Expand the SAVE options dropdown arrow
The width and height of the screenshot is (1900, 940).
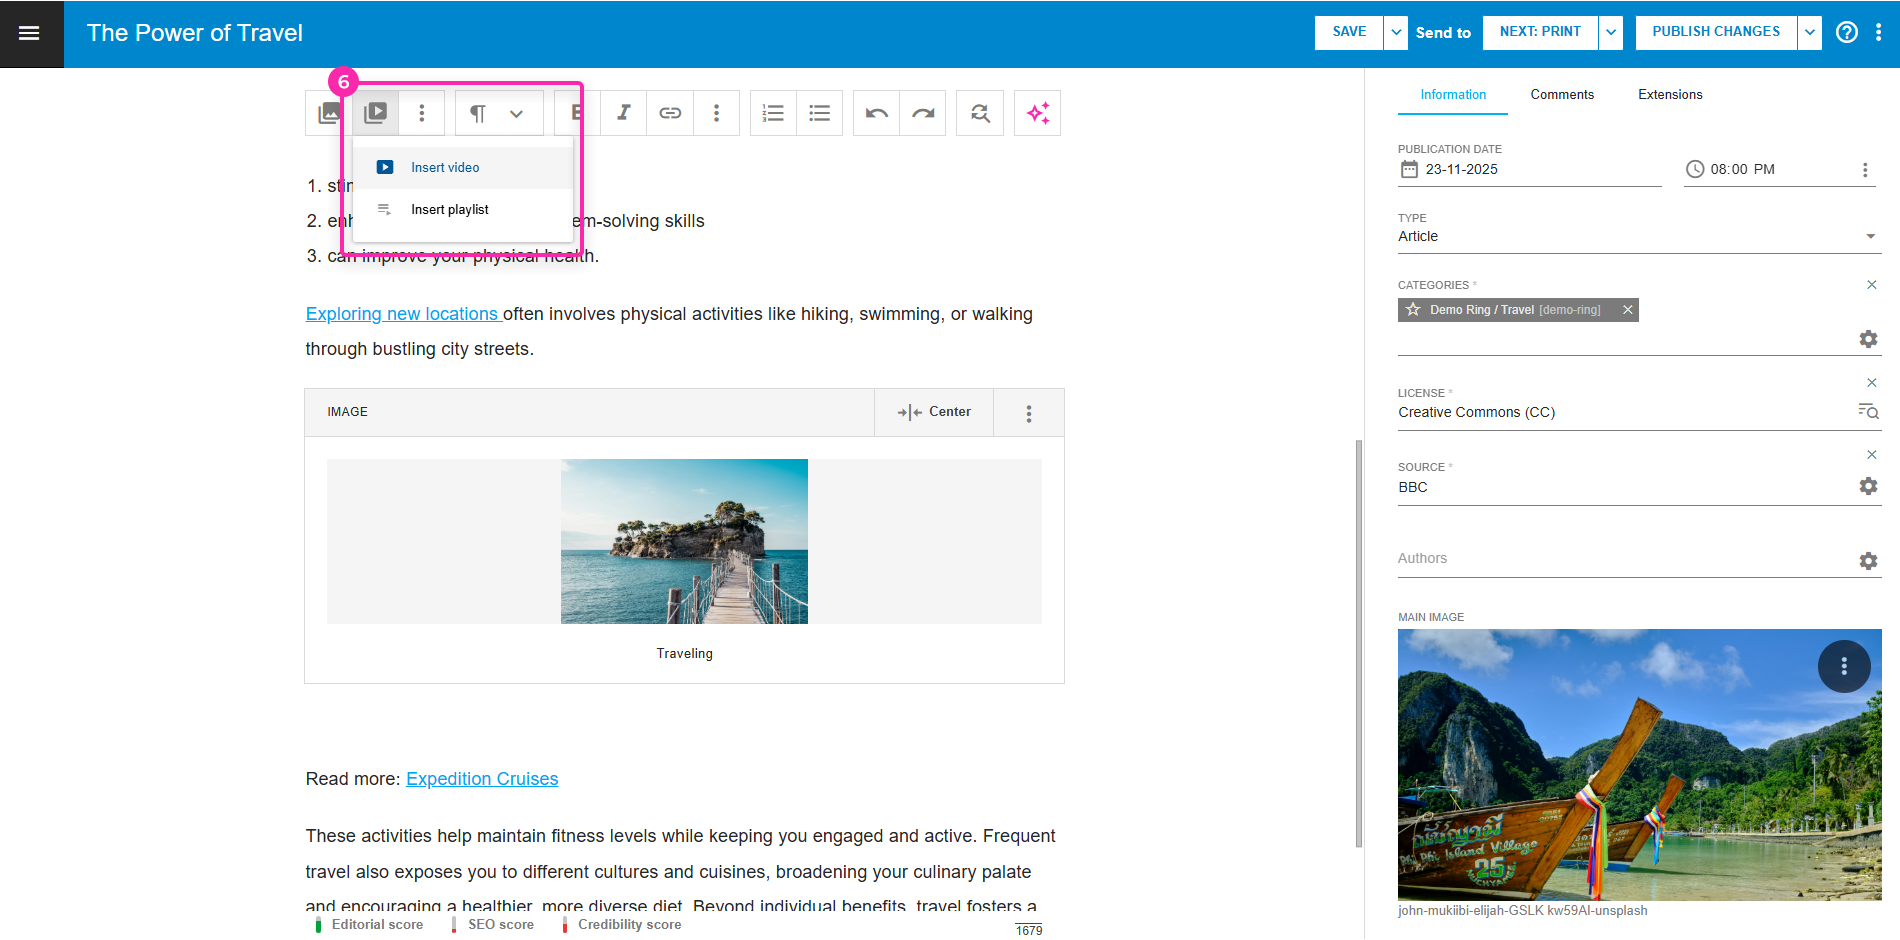click(x=1396, y=32)
